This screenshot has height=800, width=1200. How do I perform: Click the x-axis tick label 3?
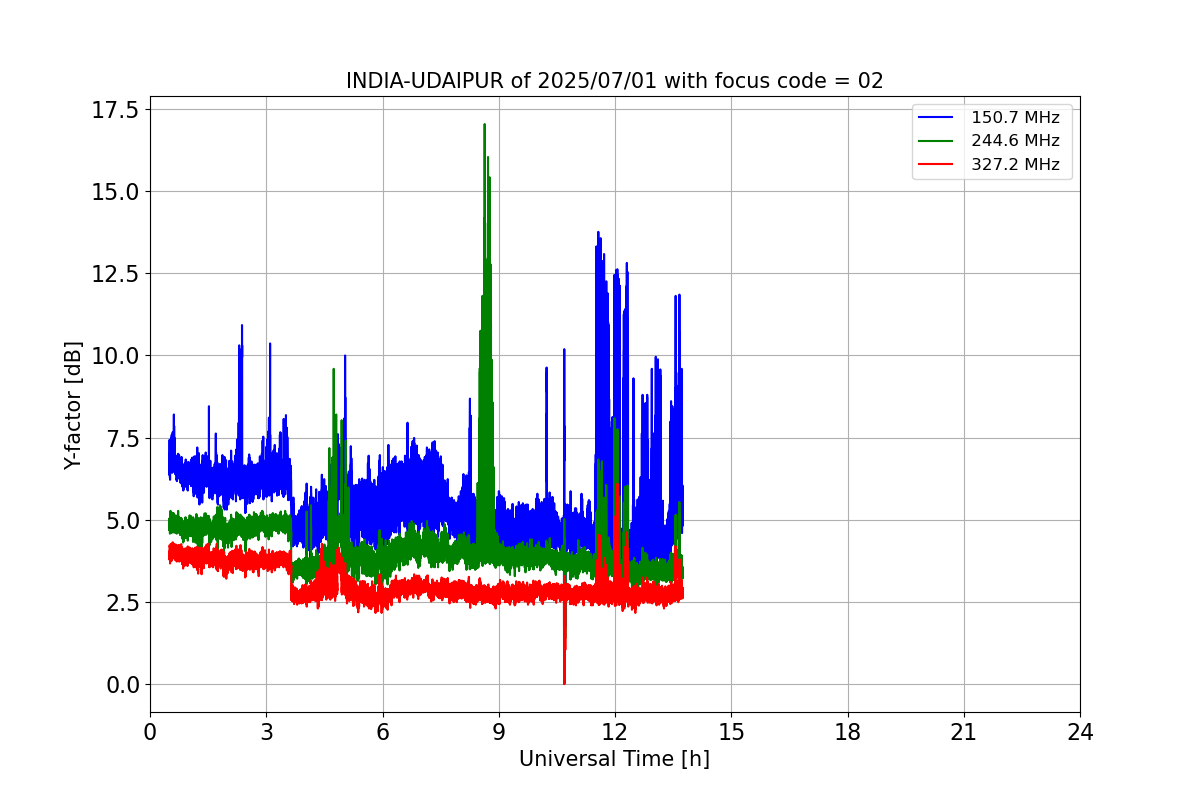pos(266,732)
